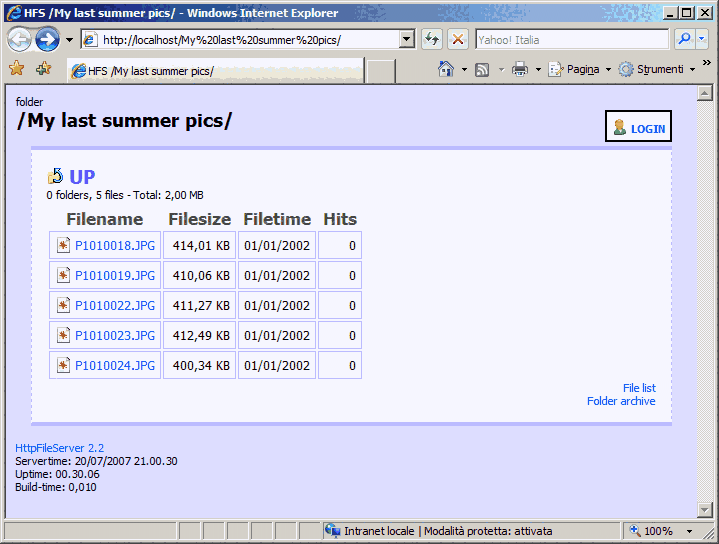The image size is (719, 544).
Task: Open P1010023.JPG file link
Action: click(x=115, y=336)
